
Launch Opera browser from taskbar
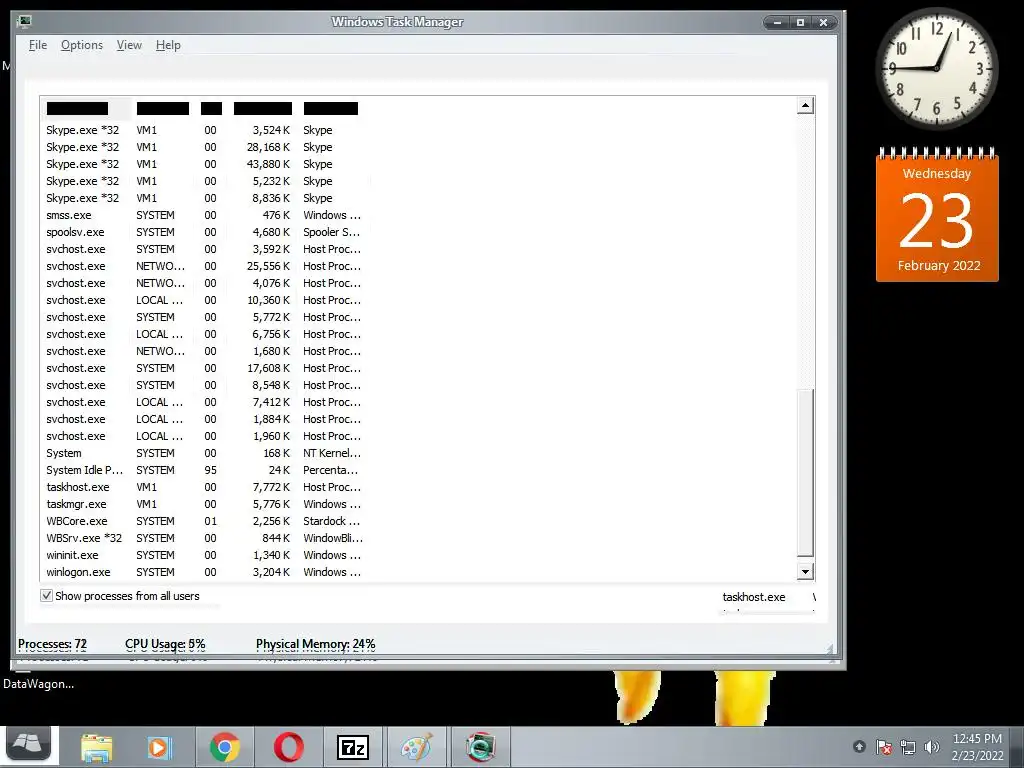click(x=289, y=747)
